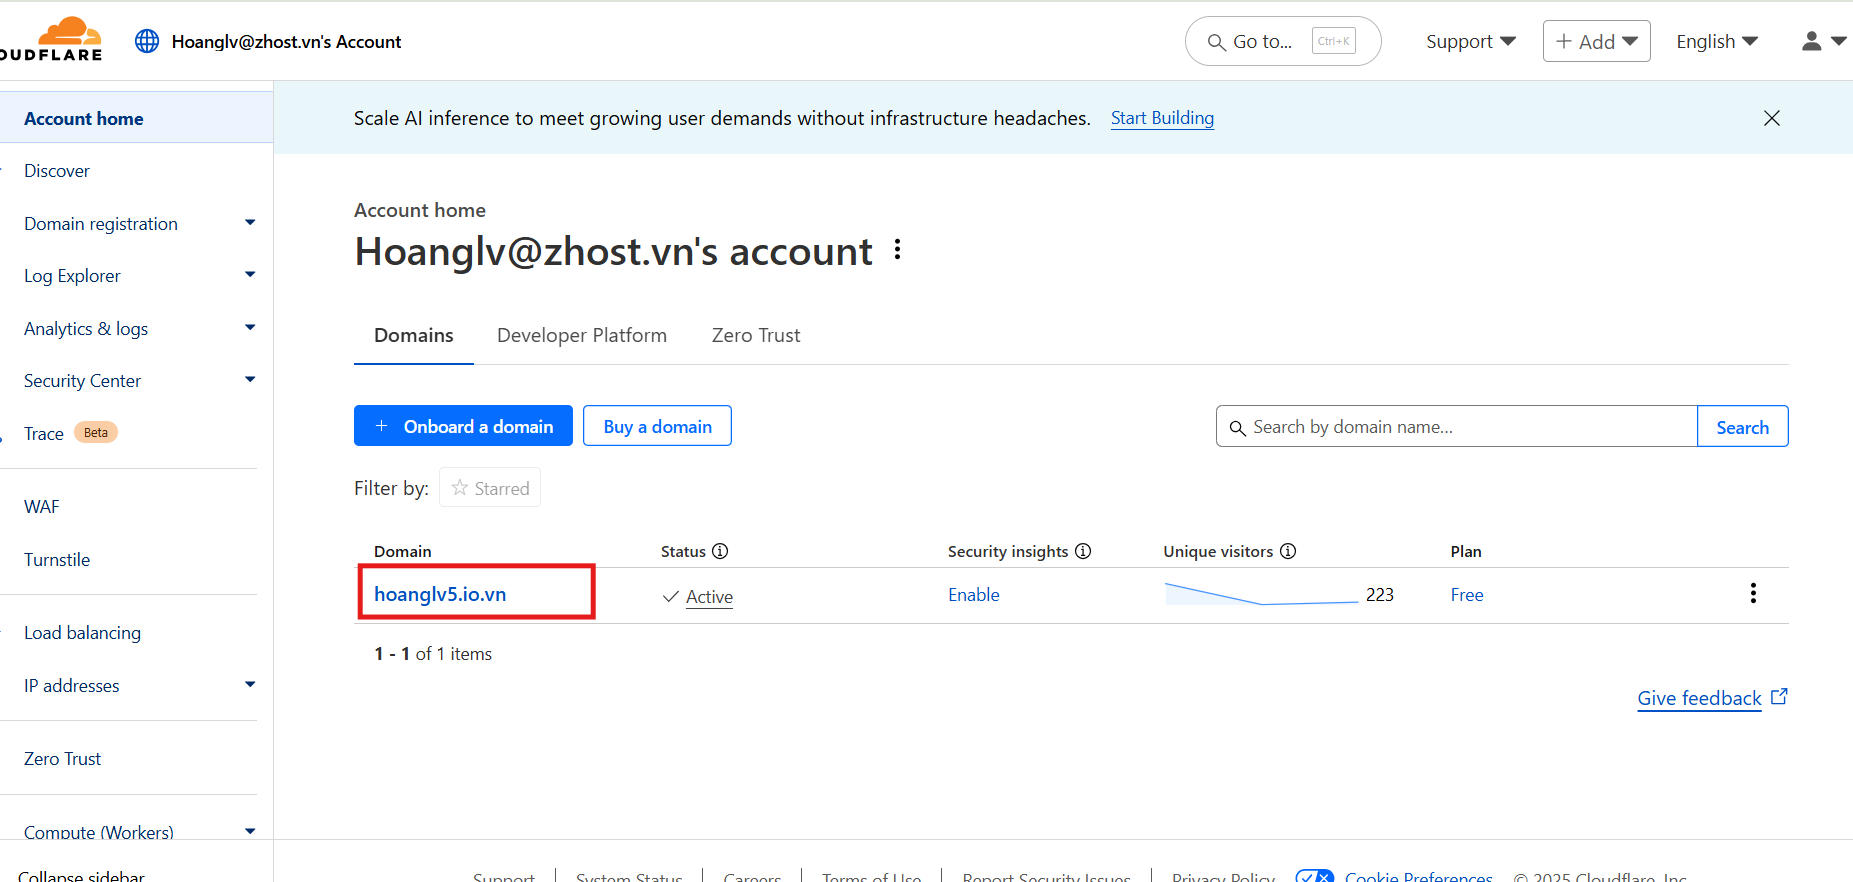Click the unique visitors sparkline chart
The height and width of the screenshot is (882, 1853).
point(1261,594)
